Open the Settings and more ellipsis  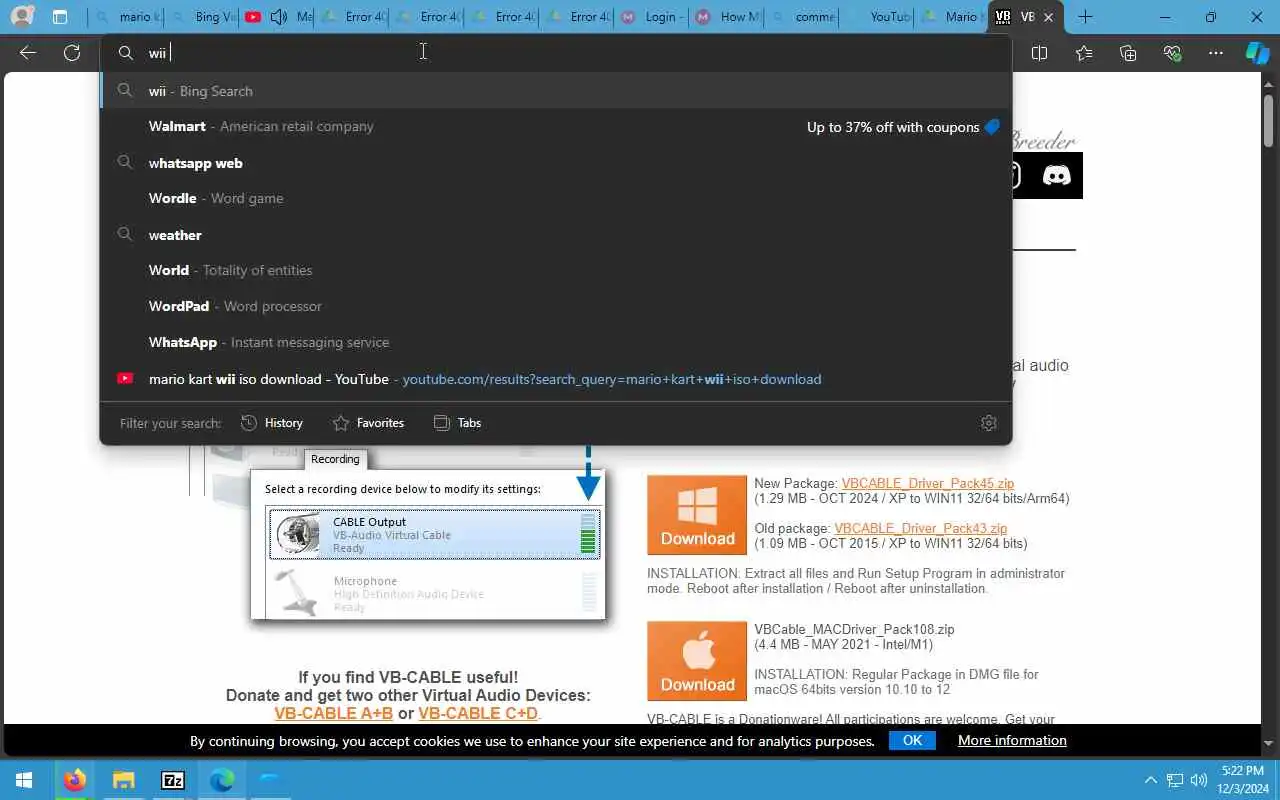(1216, 53)
